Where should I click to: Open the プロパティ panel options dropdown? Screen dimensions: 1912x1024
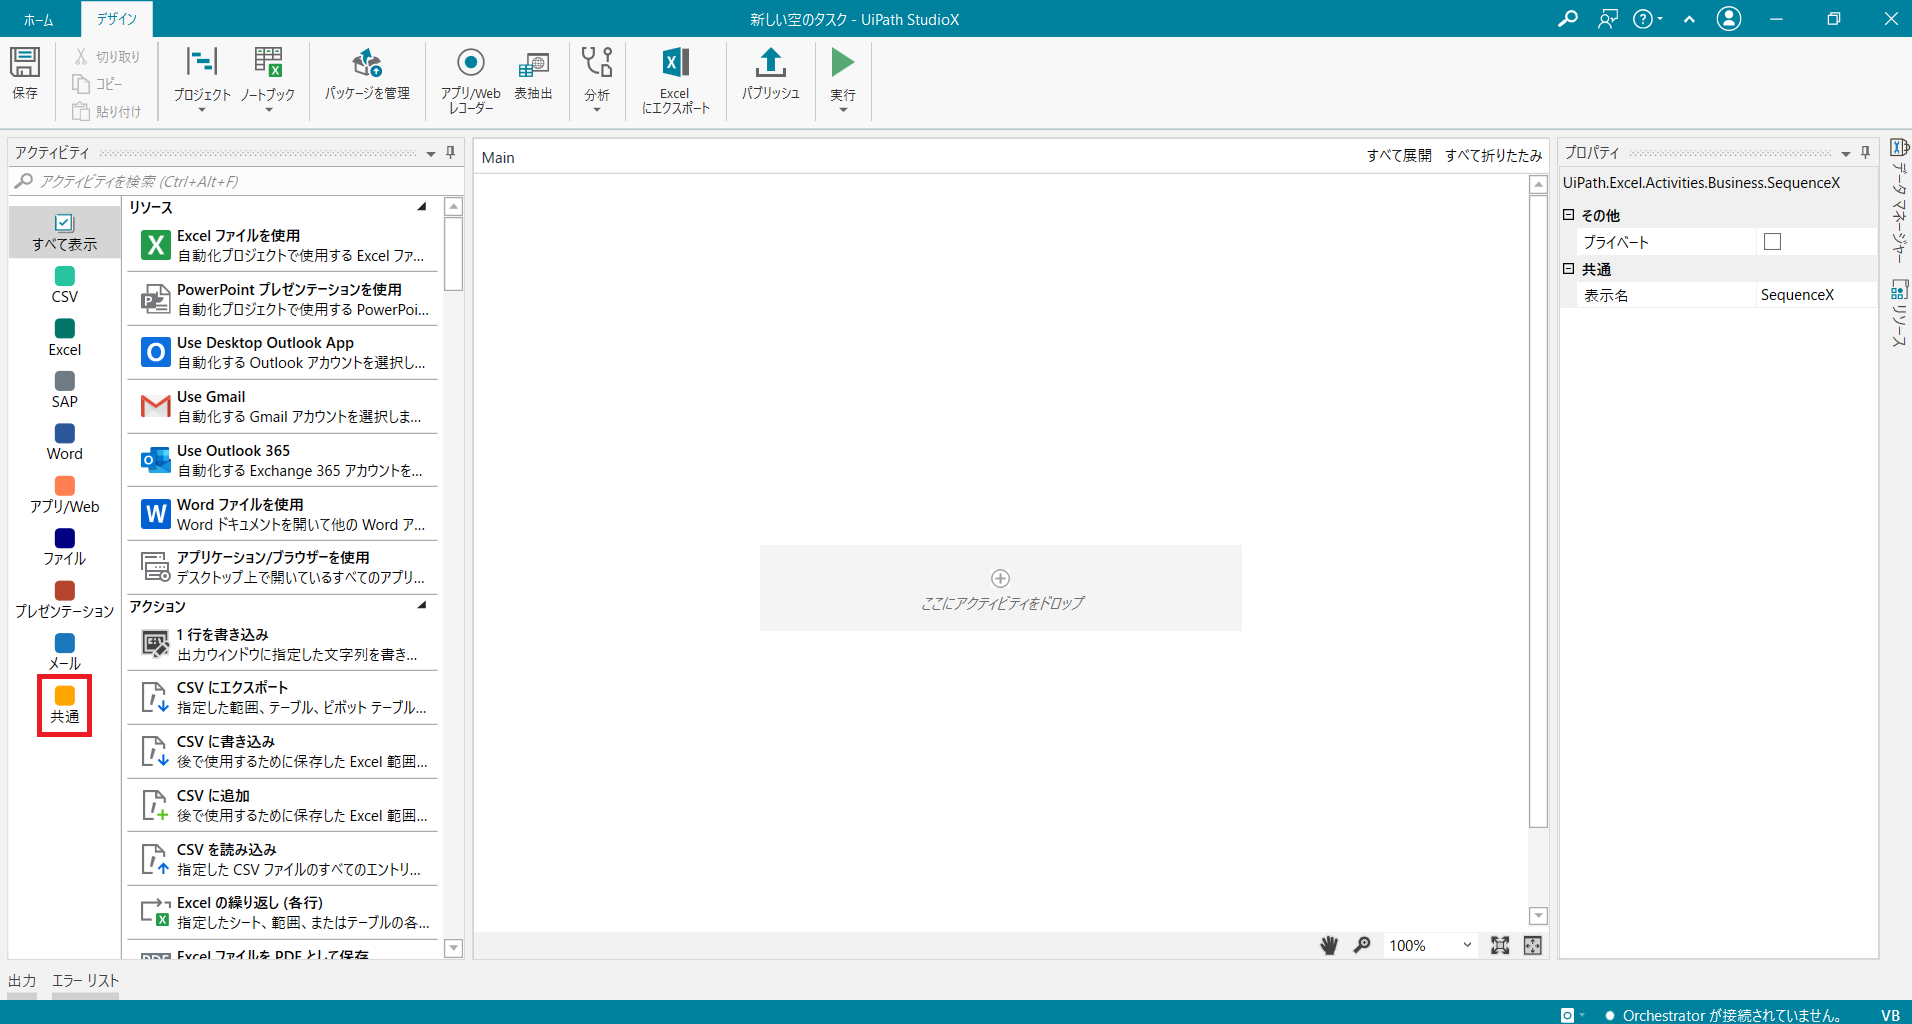pos(1845,153)
